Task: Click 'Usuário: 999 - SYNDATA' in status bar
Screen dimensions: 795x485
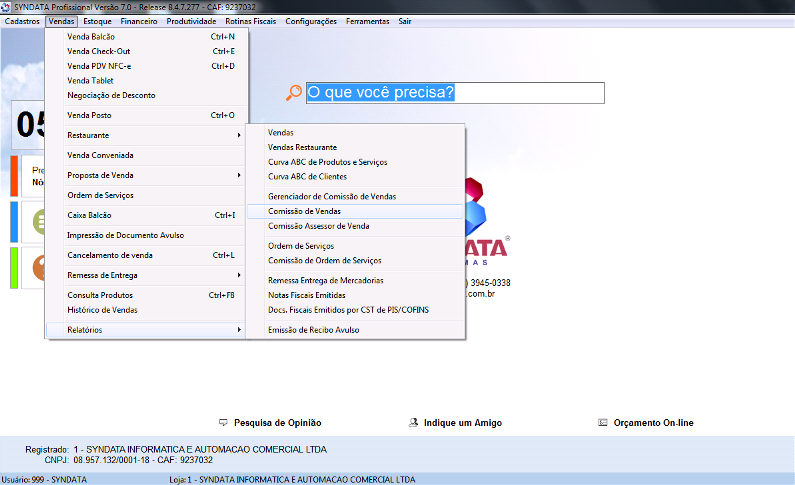Action: (44, 479)
